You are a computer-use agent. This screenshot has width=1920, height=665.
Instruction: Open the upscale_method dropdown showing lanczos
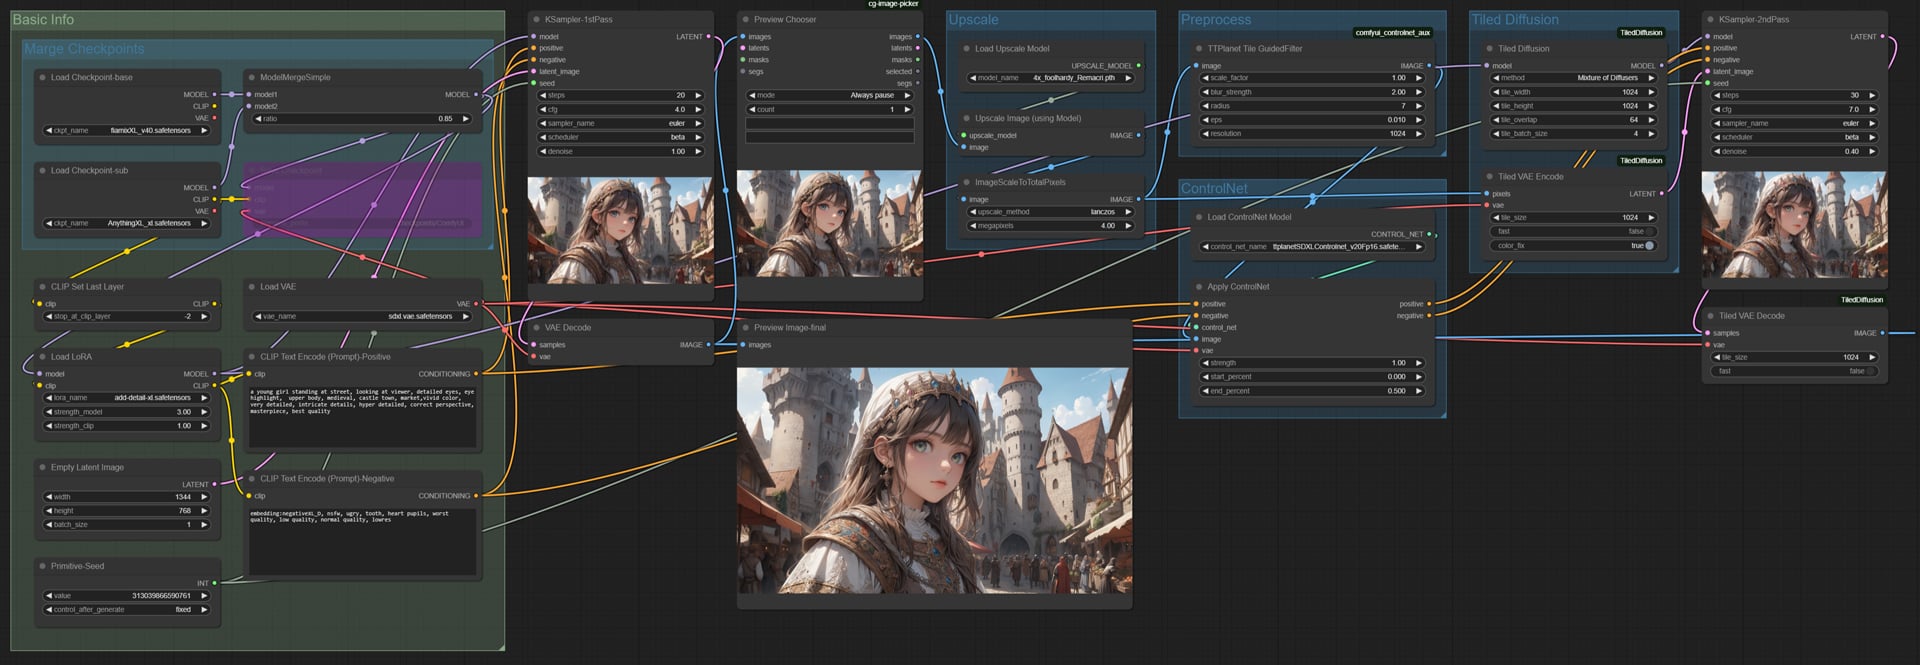tap(1051, 212)
